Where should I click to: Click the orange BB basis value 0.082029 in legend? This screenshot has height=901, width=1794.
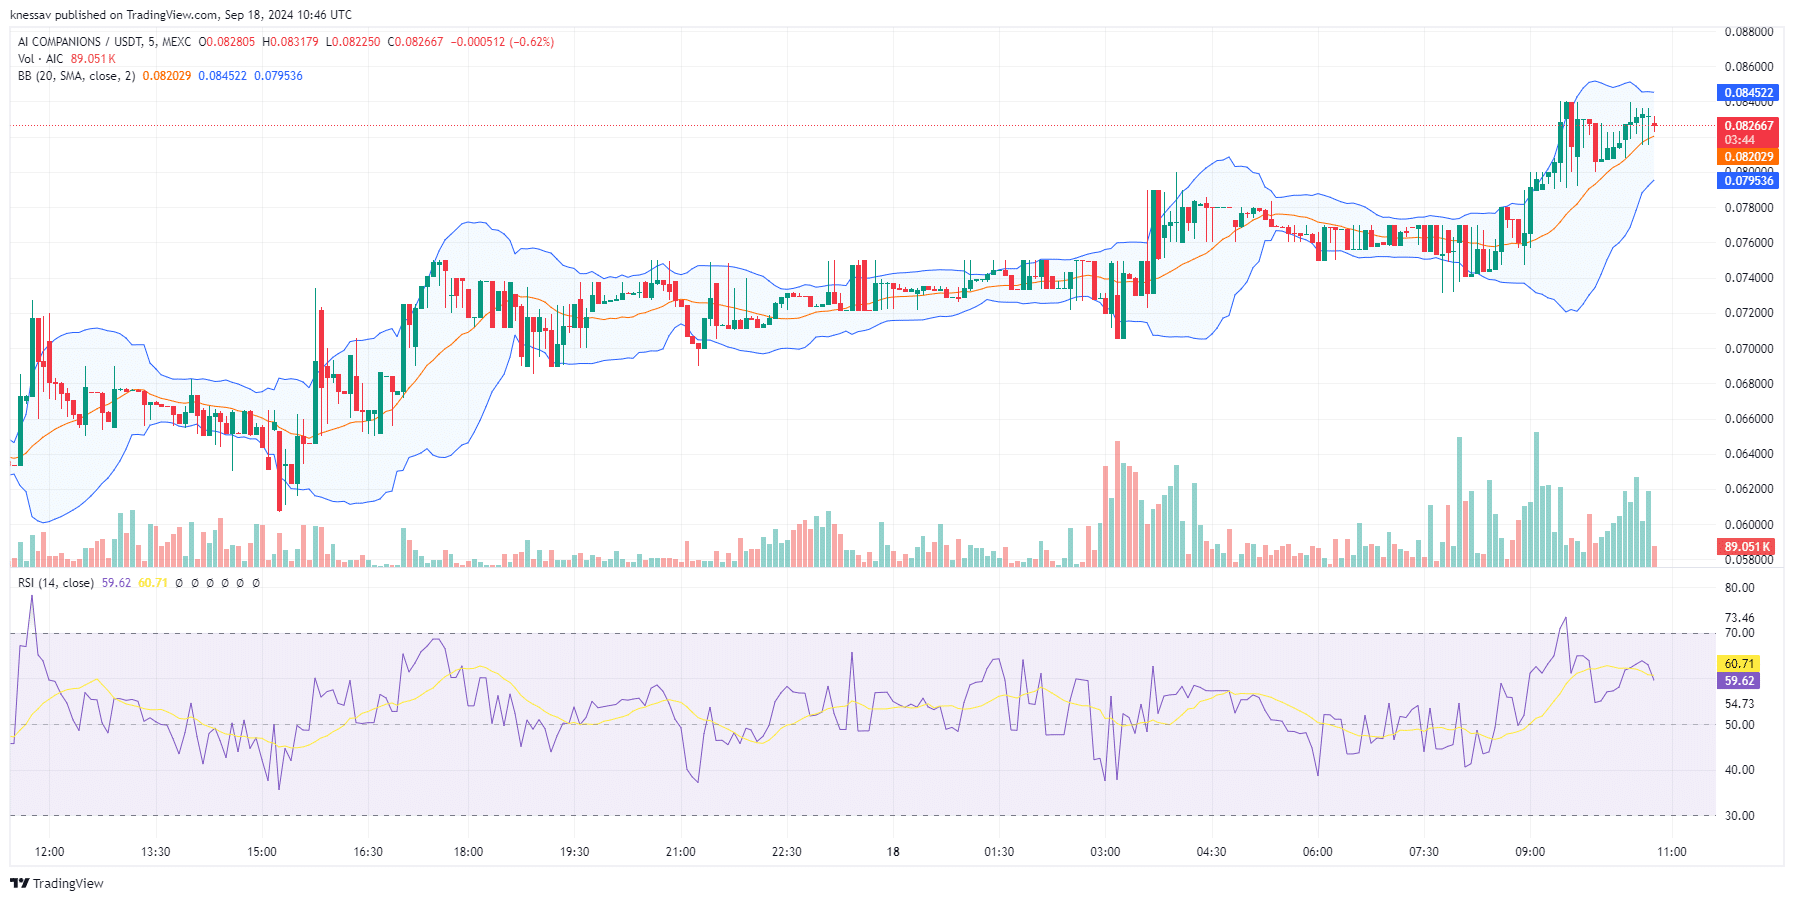point(166,76)
